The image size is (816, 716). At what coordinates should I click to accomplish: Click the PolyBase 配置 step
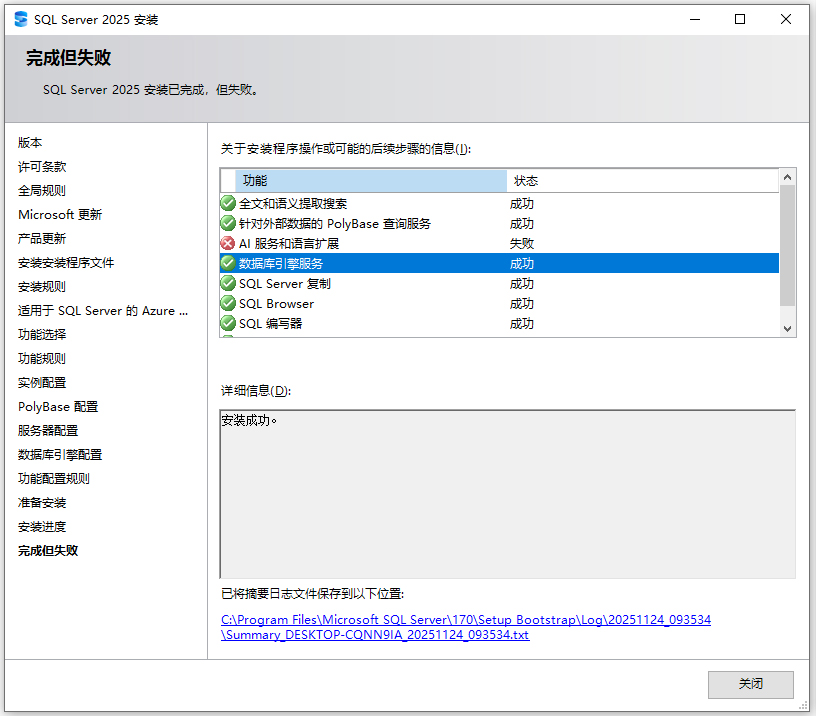58,406
